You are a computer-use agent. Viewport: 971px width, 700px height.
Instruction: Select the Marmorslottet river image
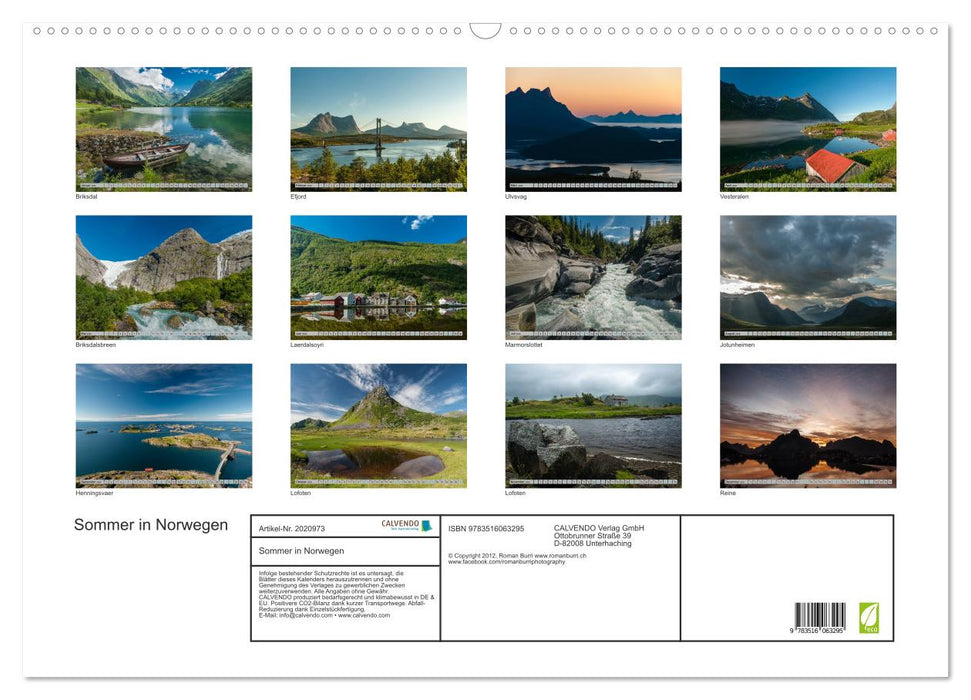(592, 275)
